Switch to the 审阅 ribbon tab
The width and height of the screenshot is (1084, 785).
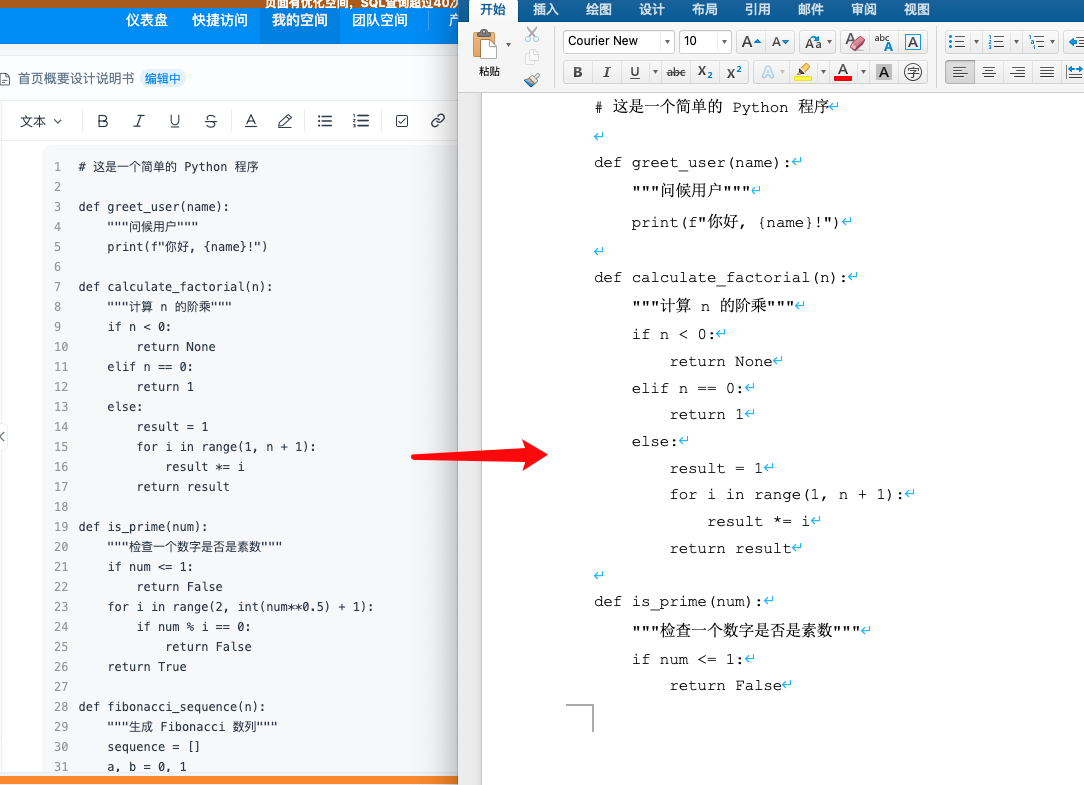864,10
